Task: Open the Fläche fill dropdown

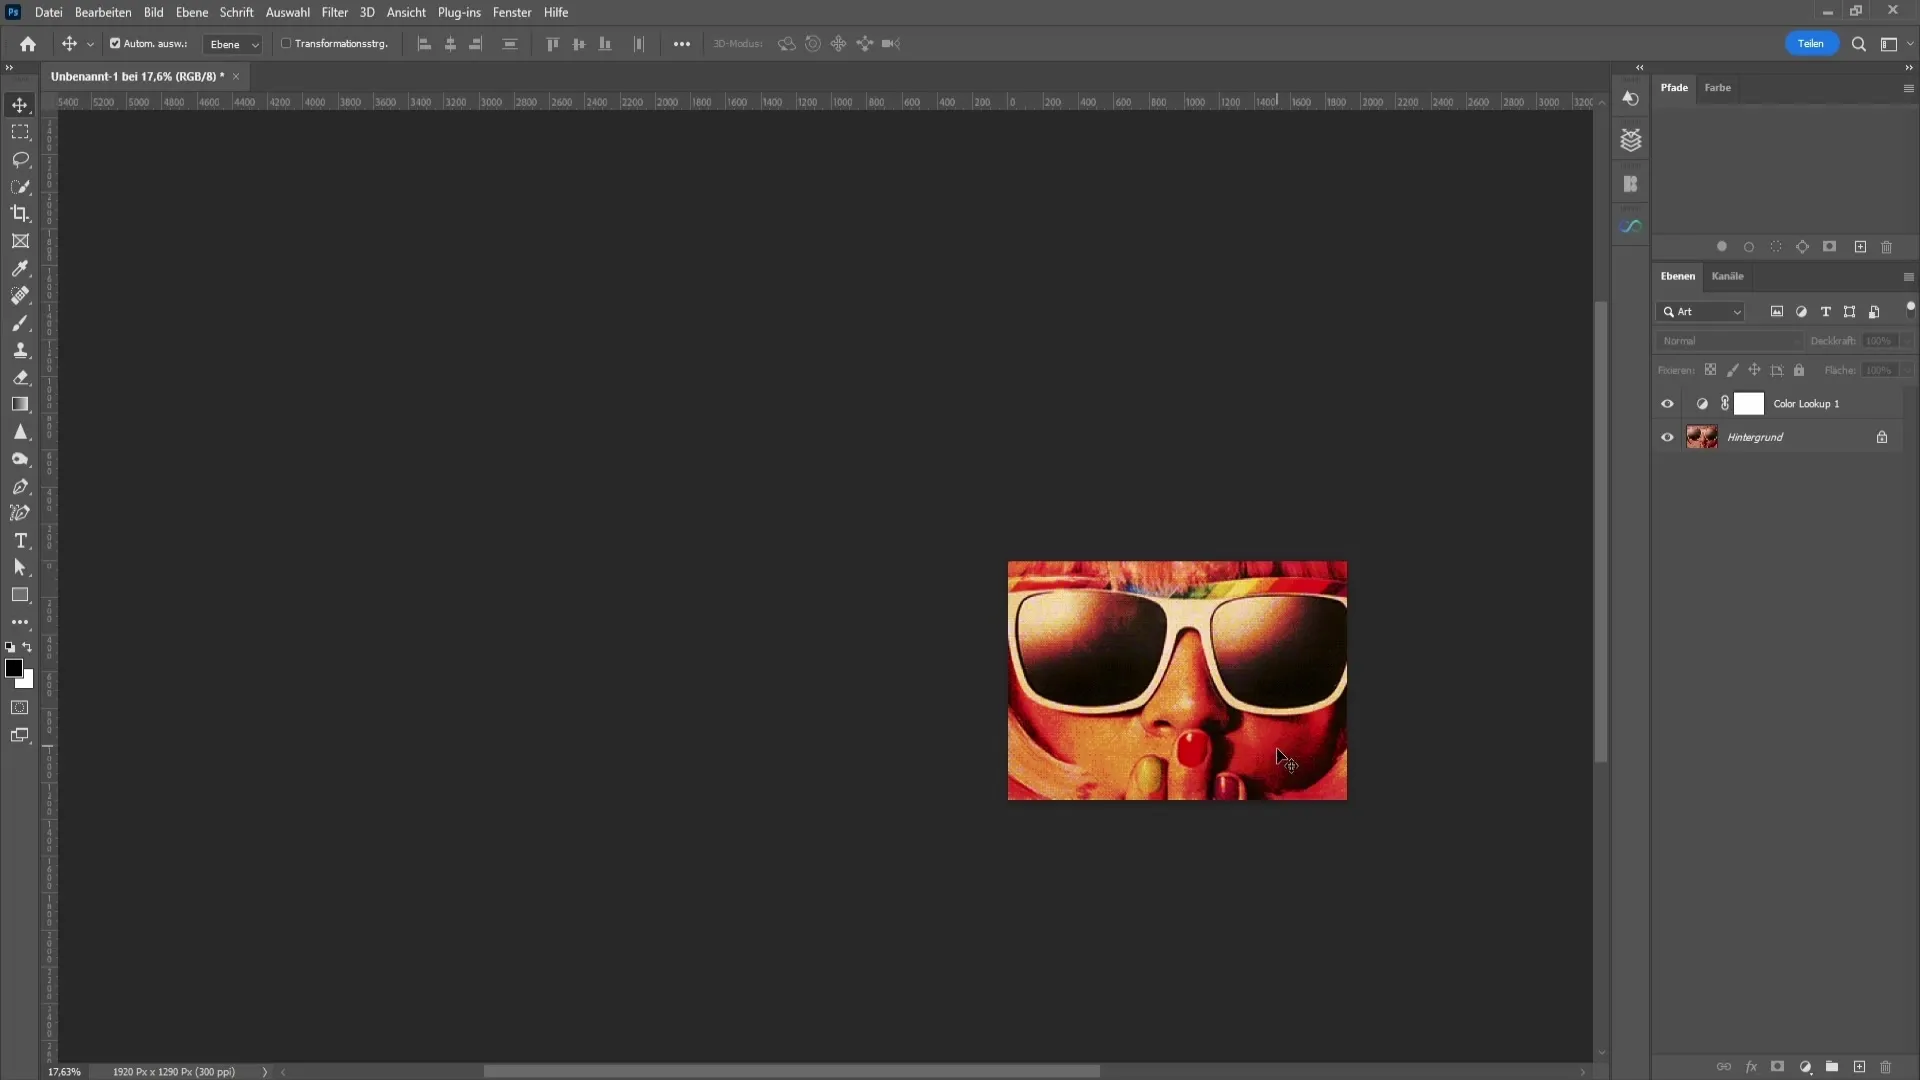Action: click(x=1906, y=370)
